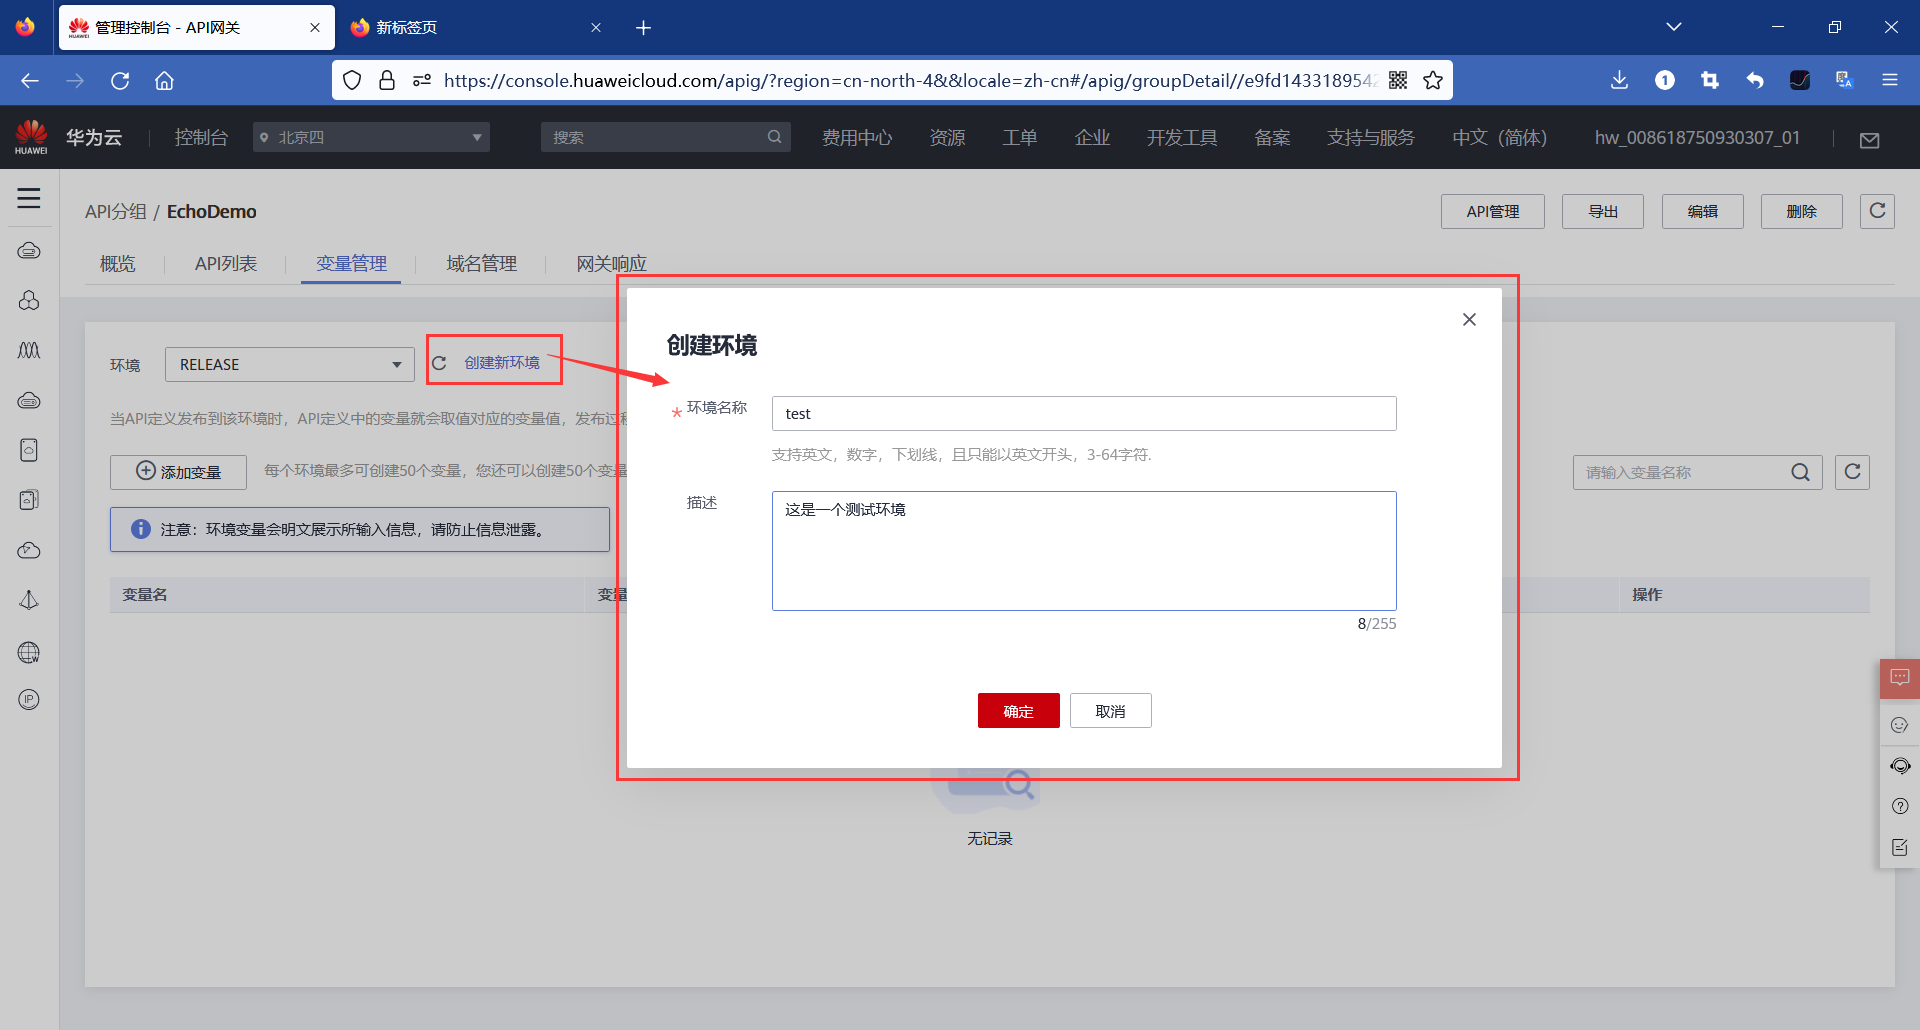The image size is (1920, 1030).
Task: Click the magnifier in the variable name search box
Action: (1801, 471)
